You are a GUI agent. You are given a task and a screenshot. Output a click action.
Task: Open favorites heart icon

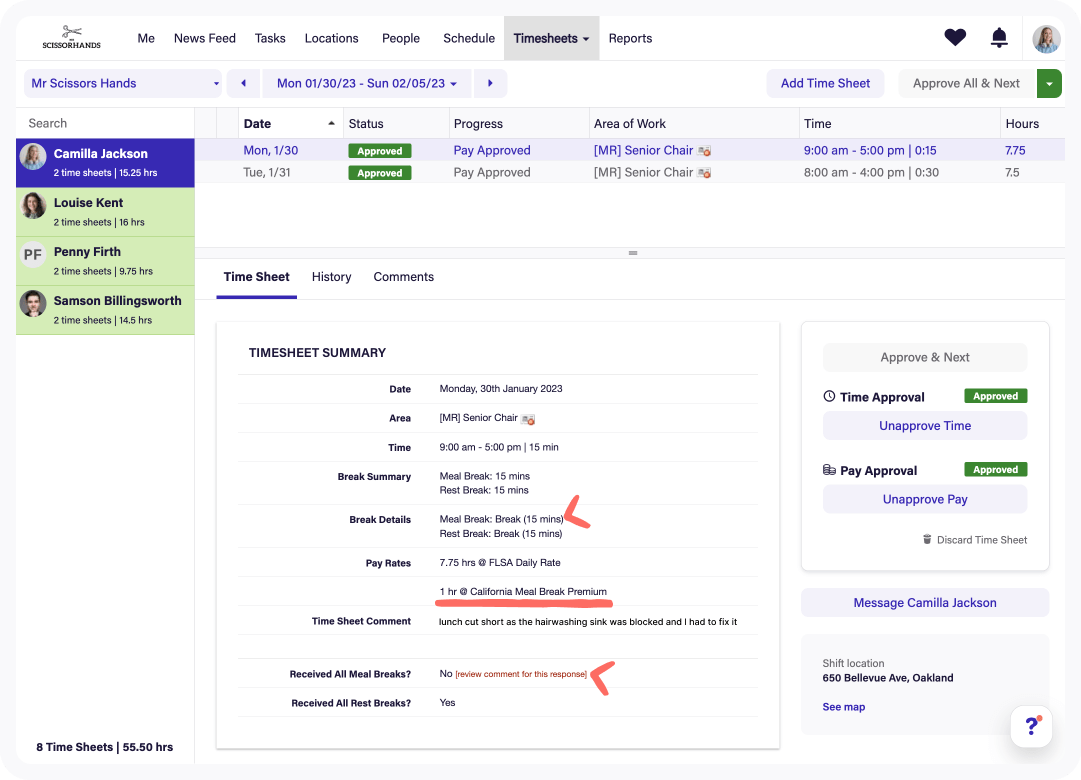click(x=955, y=37)
